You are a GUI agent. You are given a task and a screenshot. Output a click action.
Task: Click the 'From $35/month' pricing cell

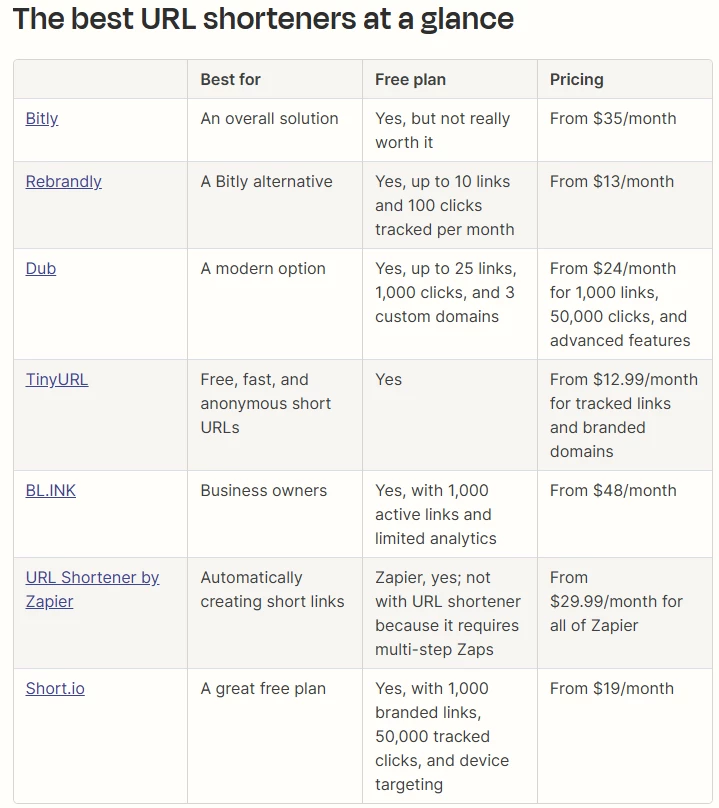(x=613, y=118)
